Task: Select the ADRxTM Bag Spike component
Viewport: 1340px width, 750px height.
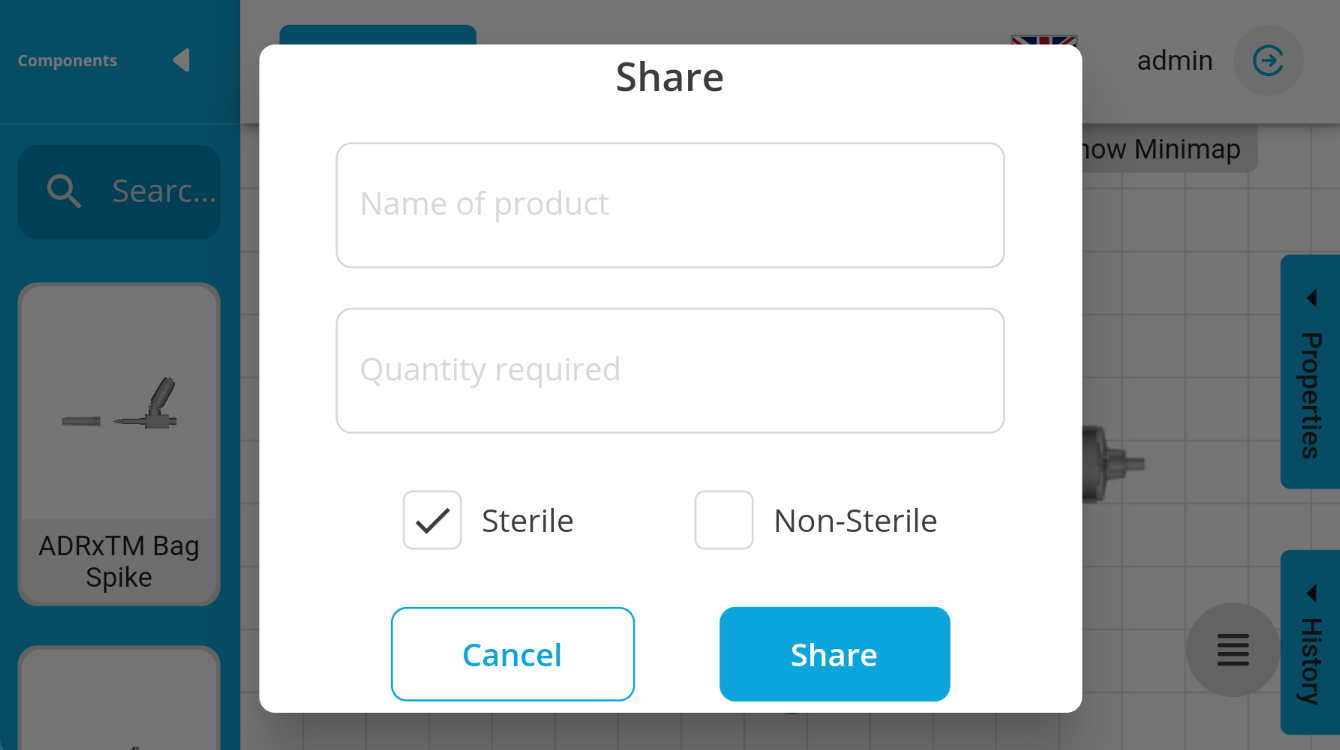Action: [x=119, y=444]
